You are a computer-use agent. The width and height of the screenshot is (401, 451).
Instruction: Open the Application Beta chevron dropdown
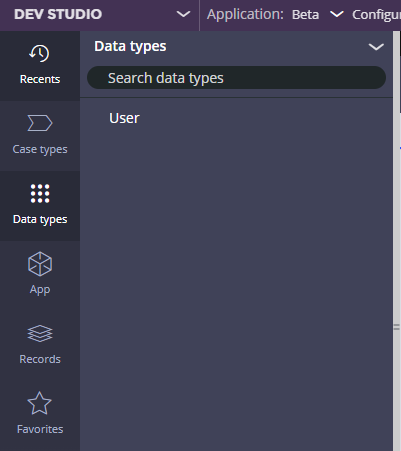pyautogui.click(x=336, y=14)
